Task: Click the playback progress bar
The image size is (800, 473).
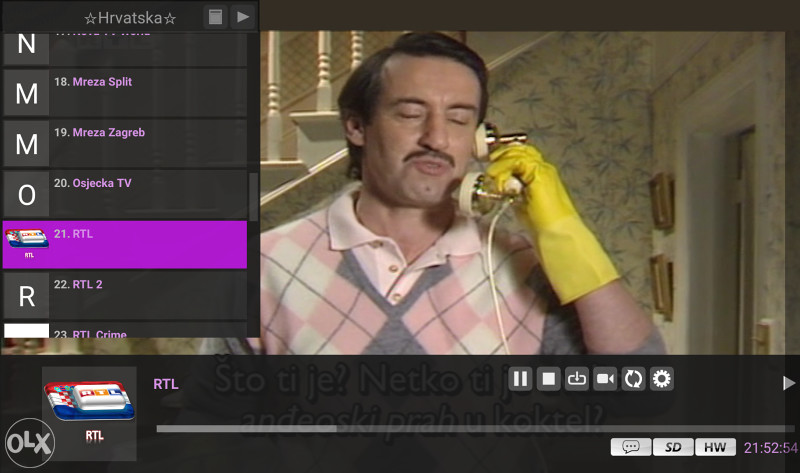Action: point(474,429)
